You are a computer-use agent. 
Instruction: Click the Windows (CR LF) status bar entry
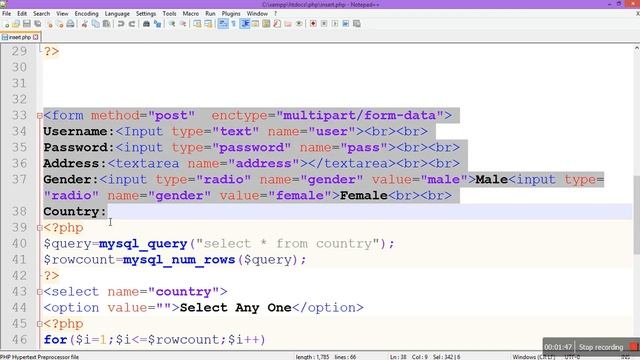point(534,357)
